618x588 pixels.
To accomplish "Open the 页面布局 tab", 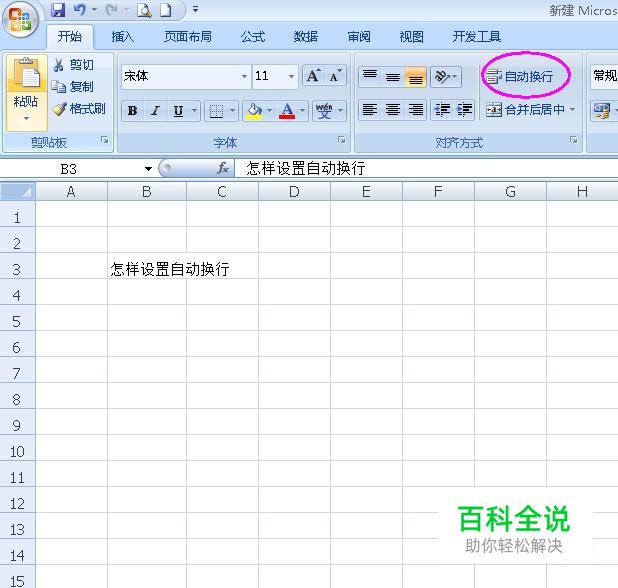I will click(188, 37).
